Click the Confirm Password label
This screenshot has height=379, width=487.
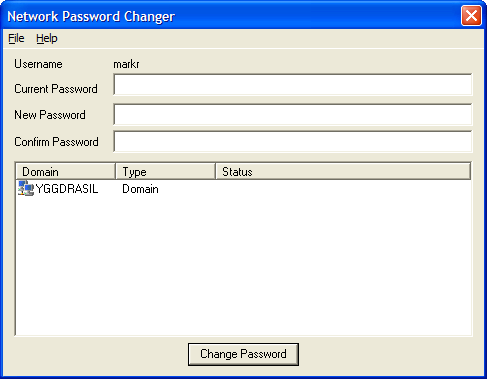coord(56,142)
